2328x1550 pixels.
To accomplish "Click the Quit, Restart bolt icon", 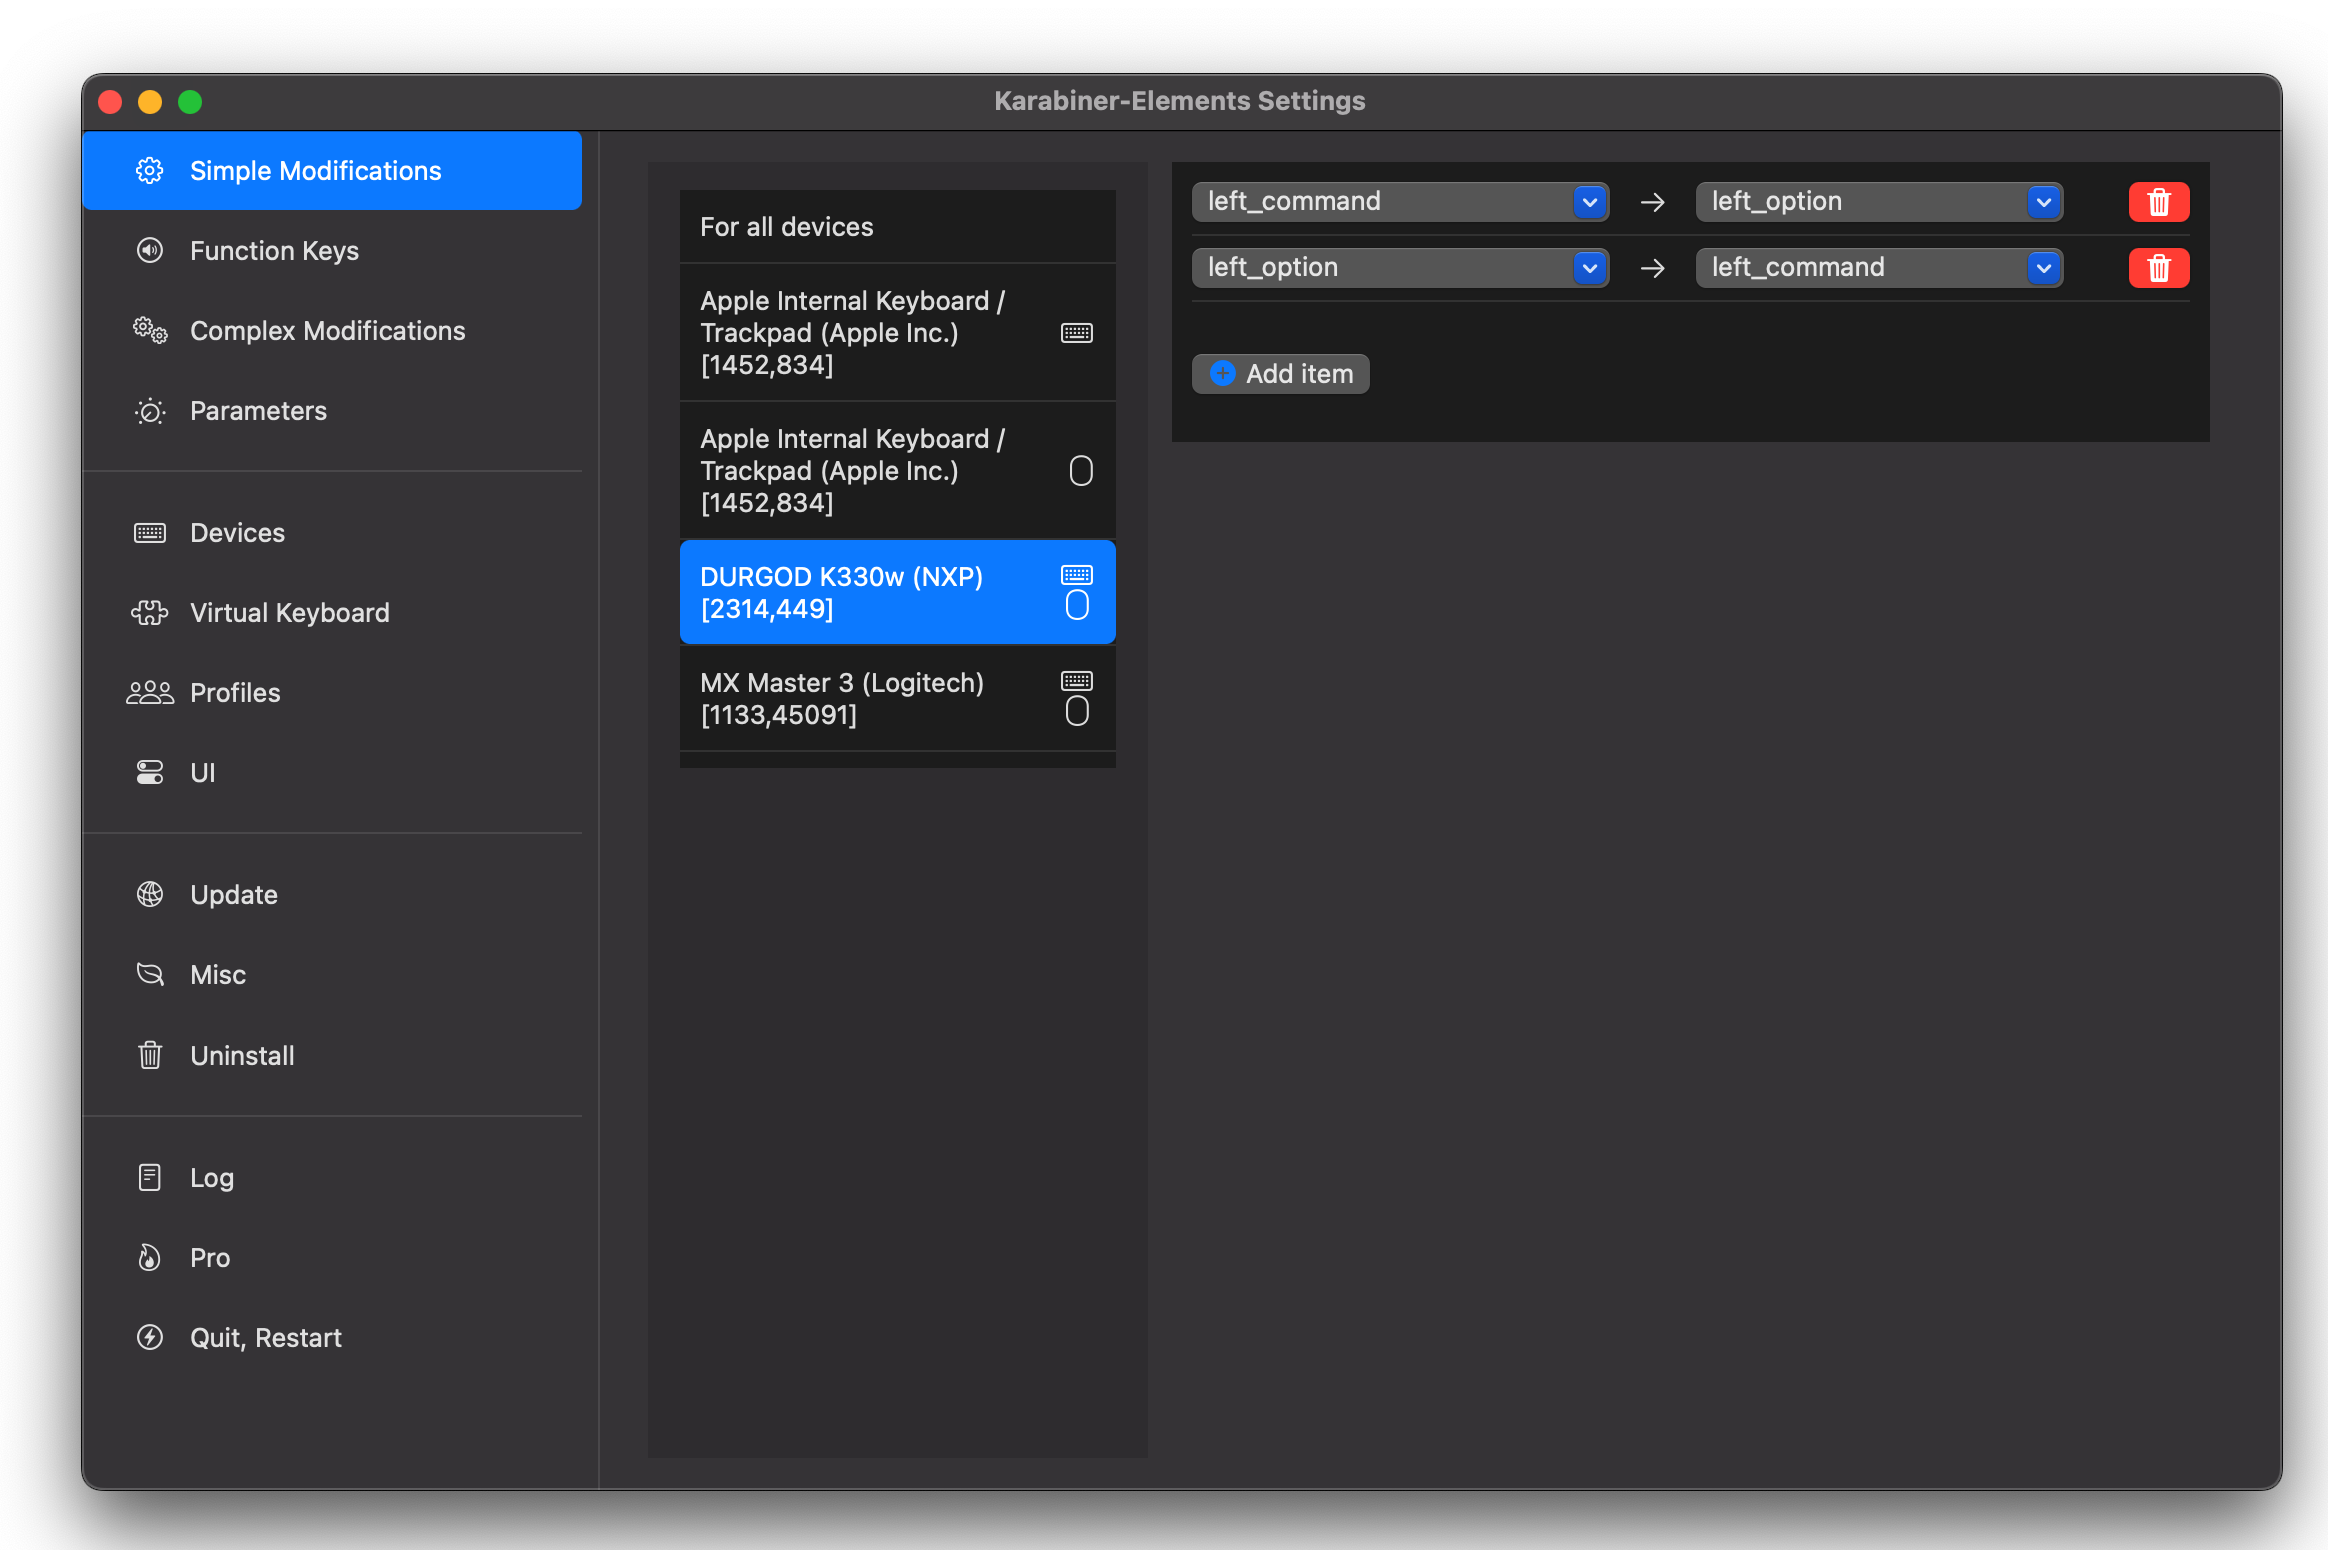I will [150, 1337].
